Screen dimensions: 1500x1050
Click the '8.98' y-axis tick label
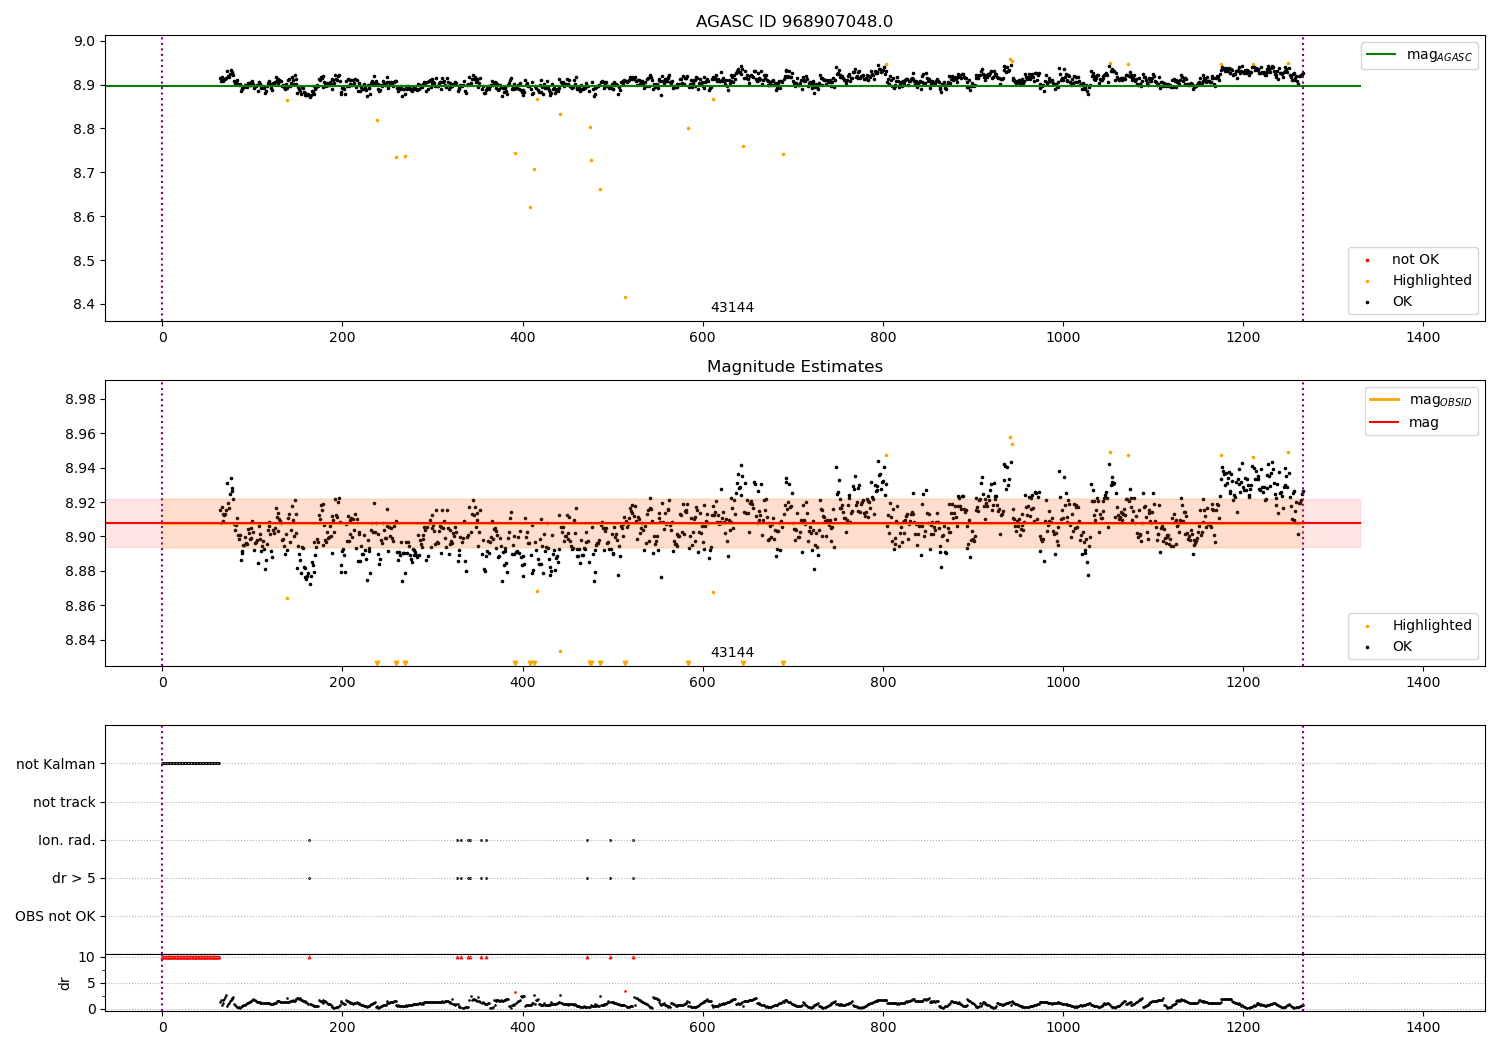click(82, 400)
